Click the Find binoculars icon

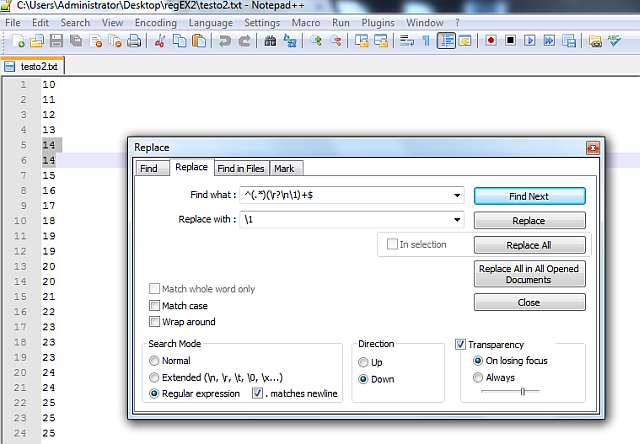[x=270, y=41]
